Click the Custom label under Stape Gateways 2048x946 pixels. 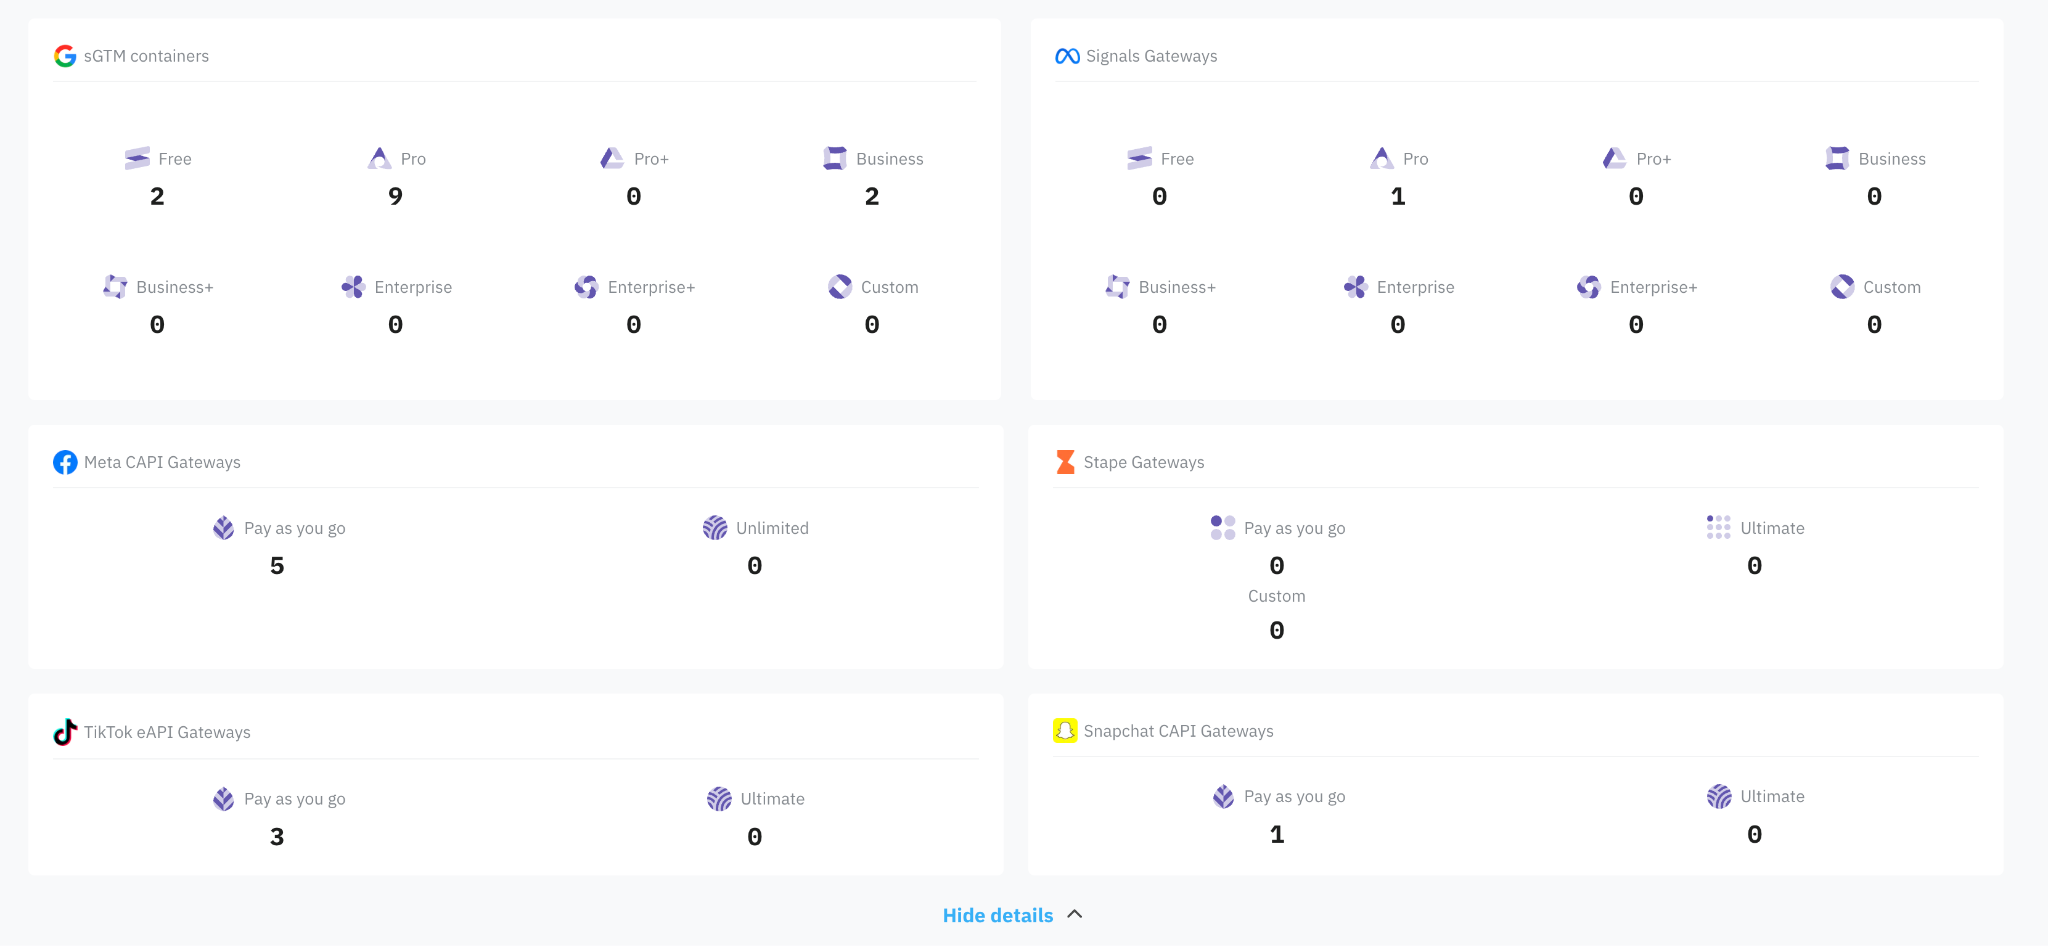point(1277,596)
